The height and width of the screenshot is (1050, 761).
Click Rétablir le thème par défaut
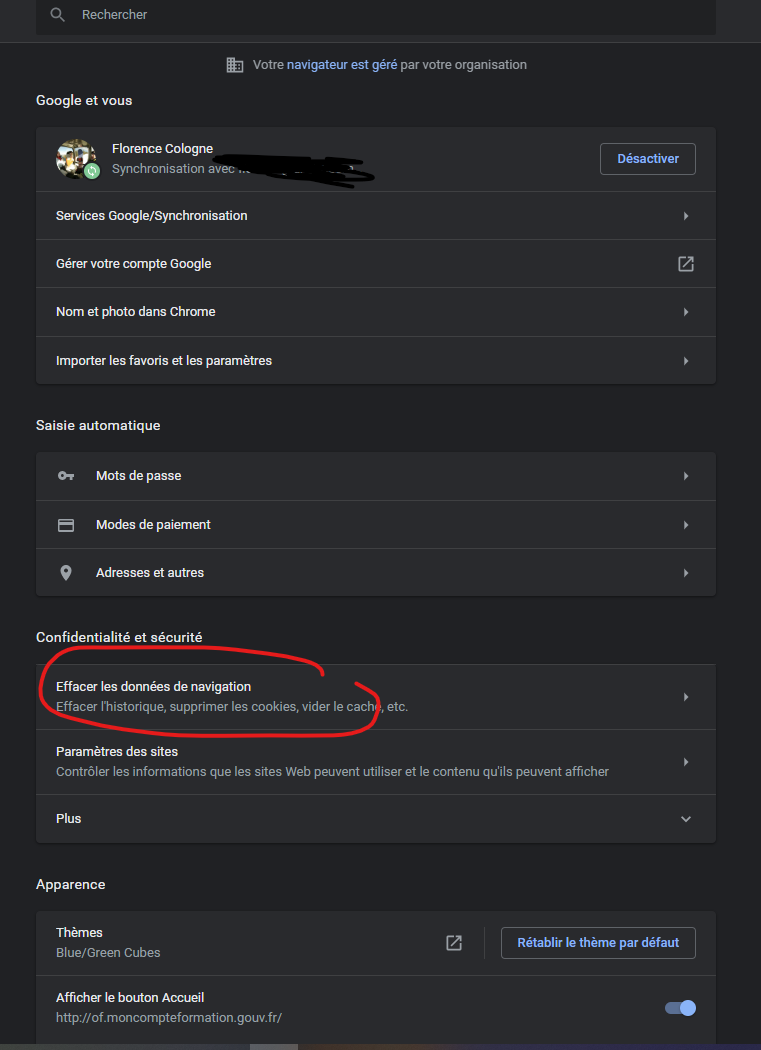pos(598,942)
